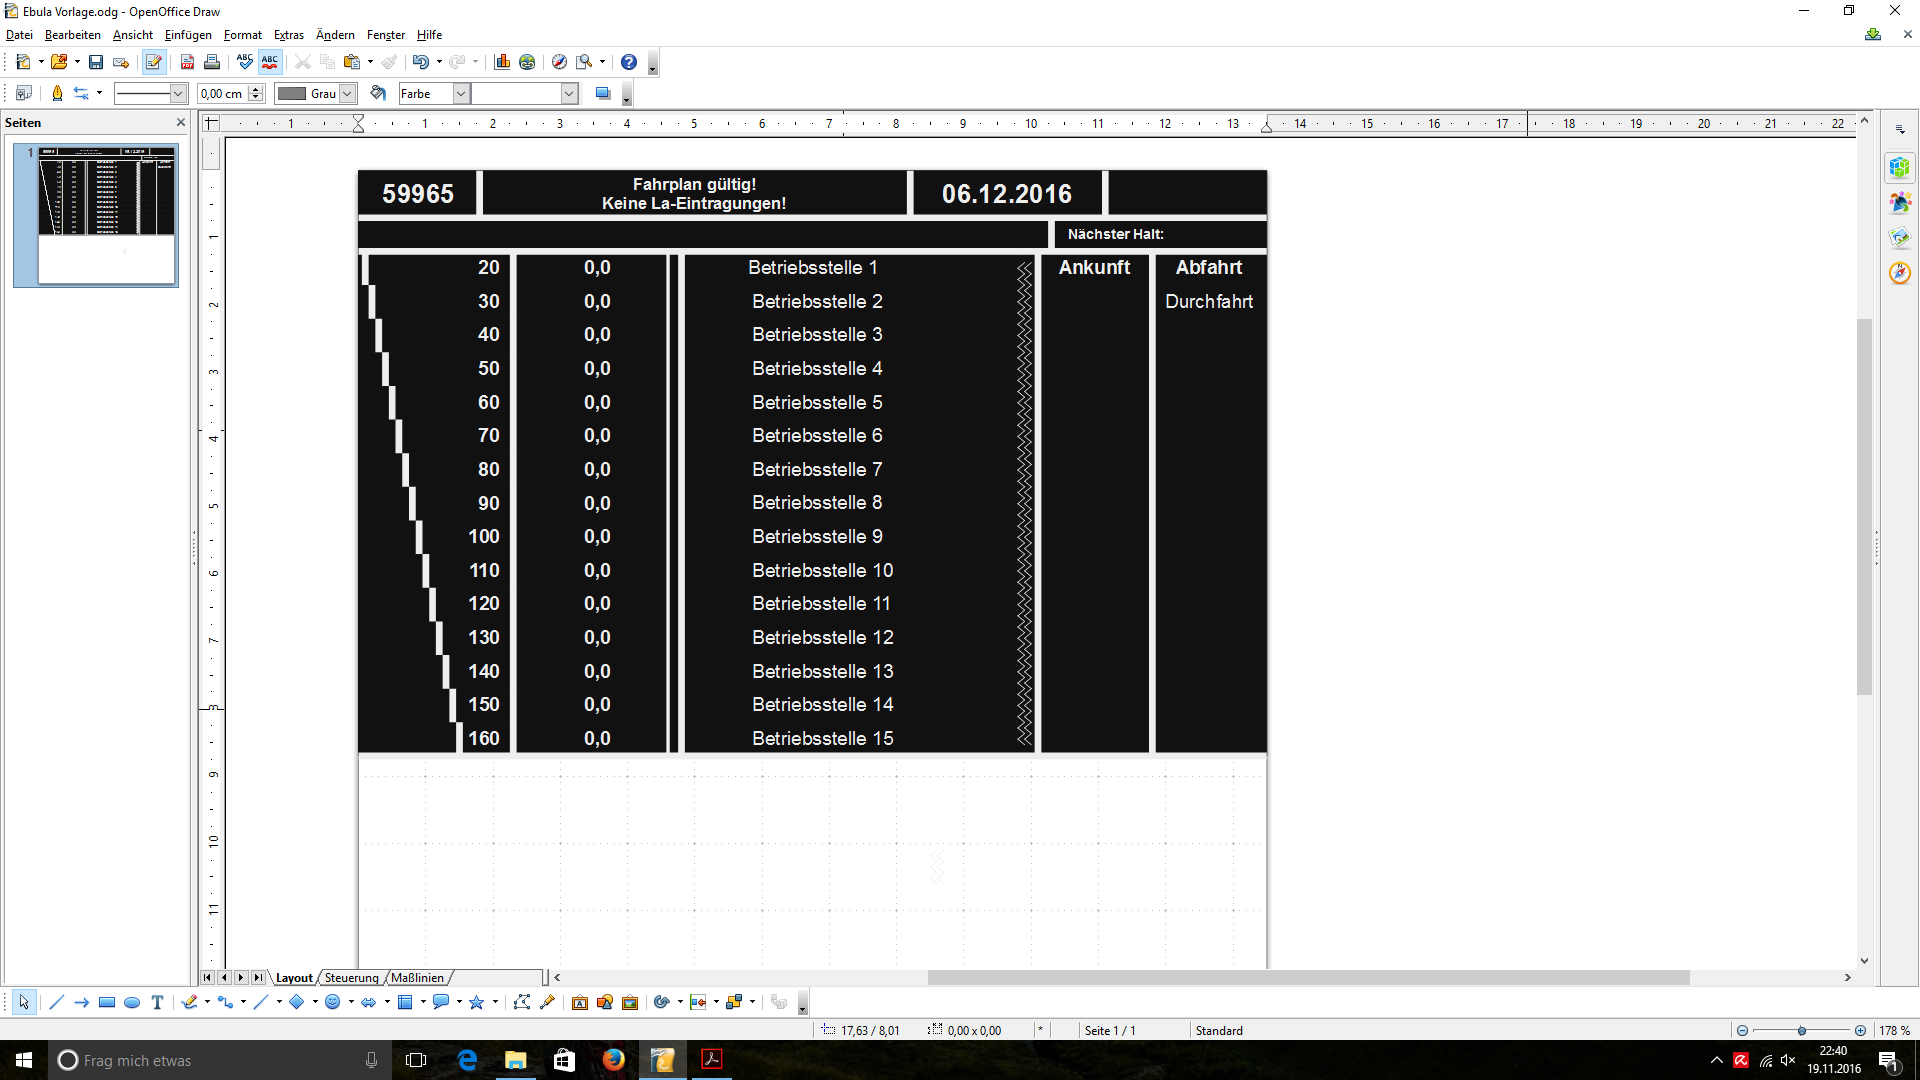Image resolution: width=1920 pixels, height=1080 pixels.
Task: Click the Insert Chart icon
Action: 502,62
